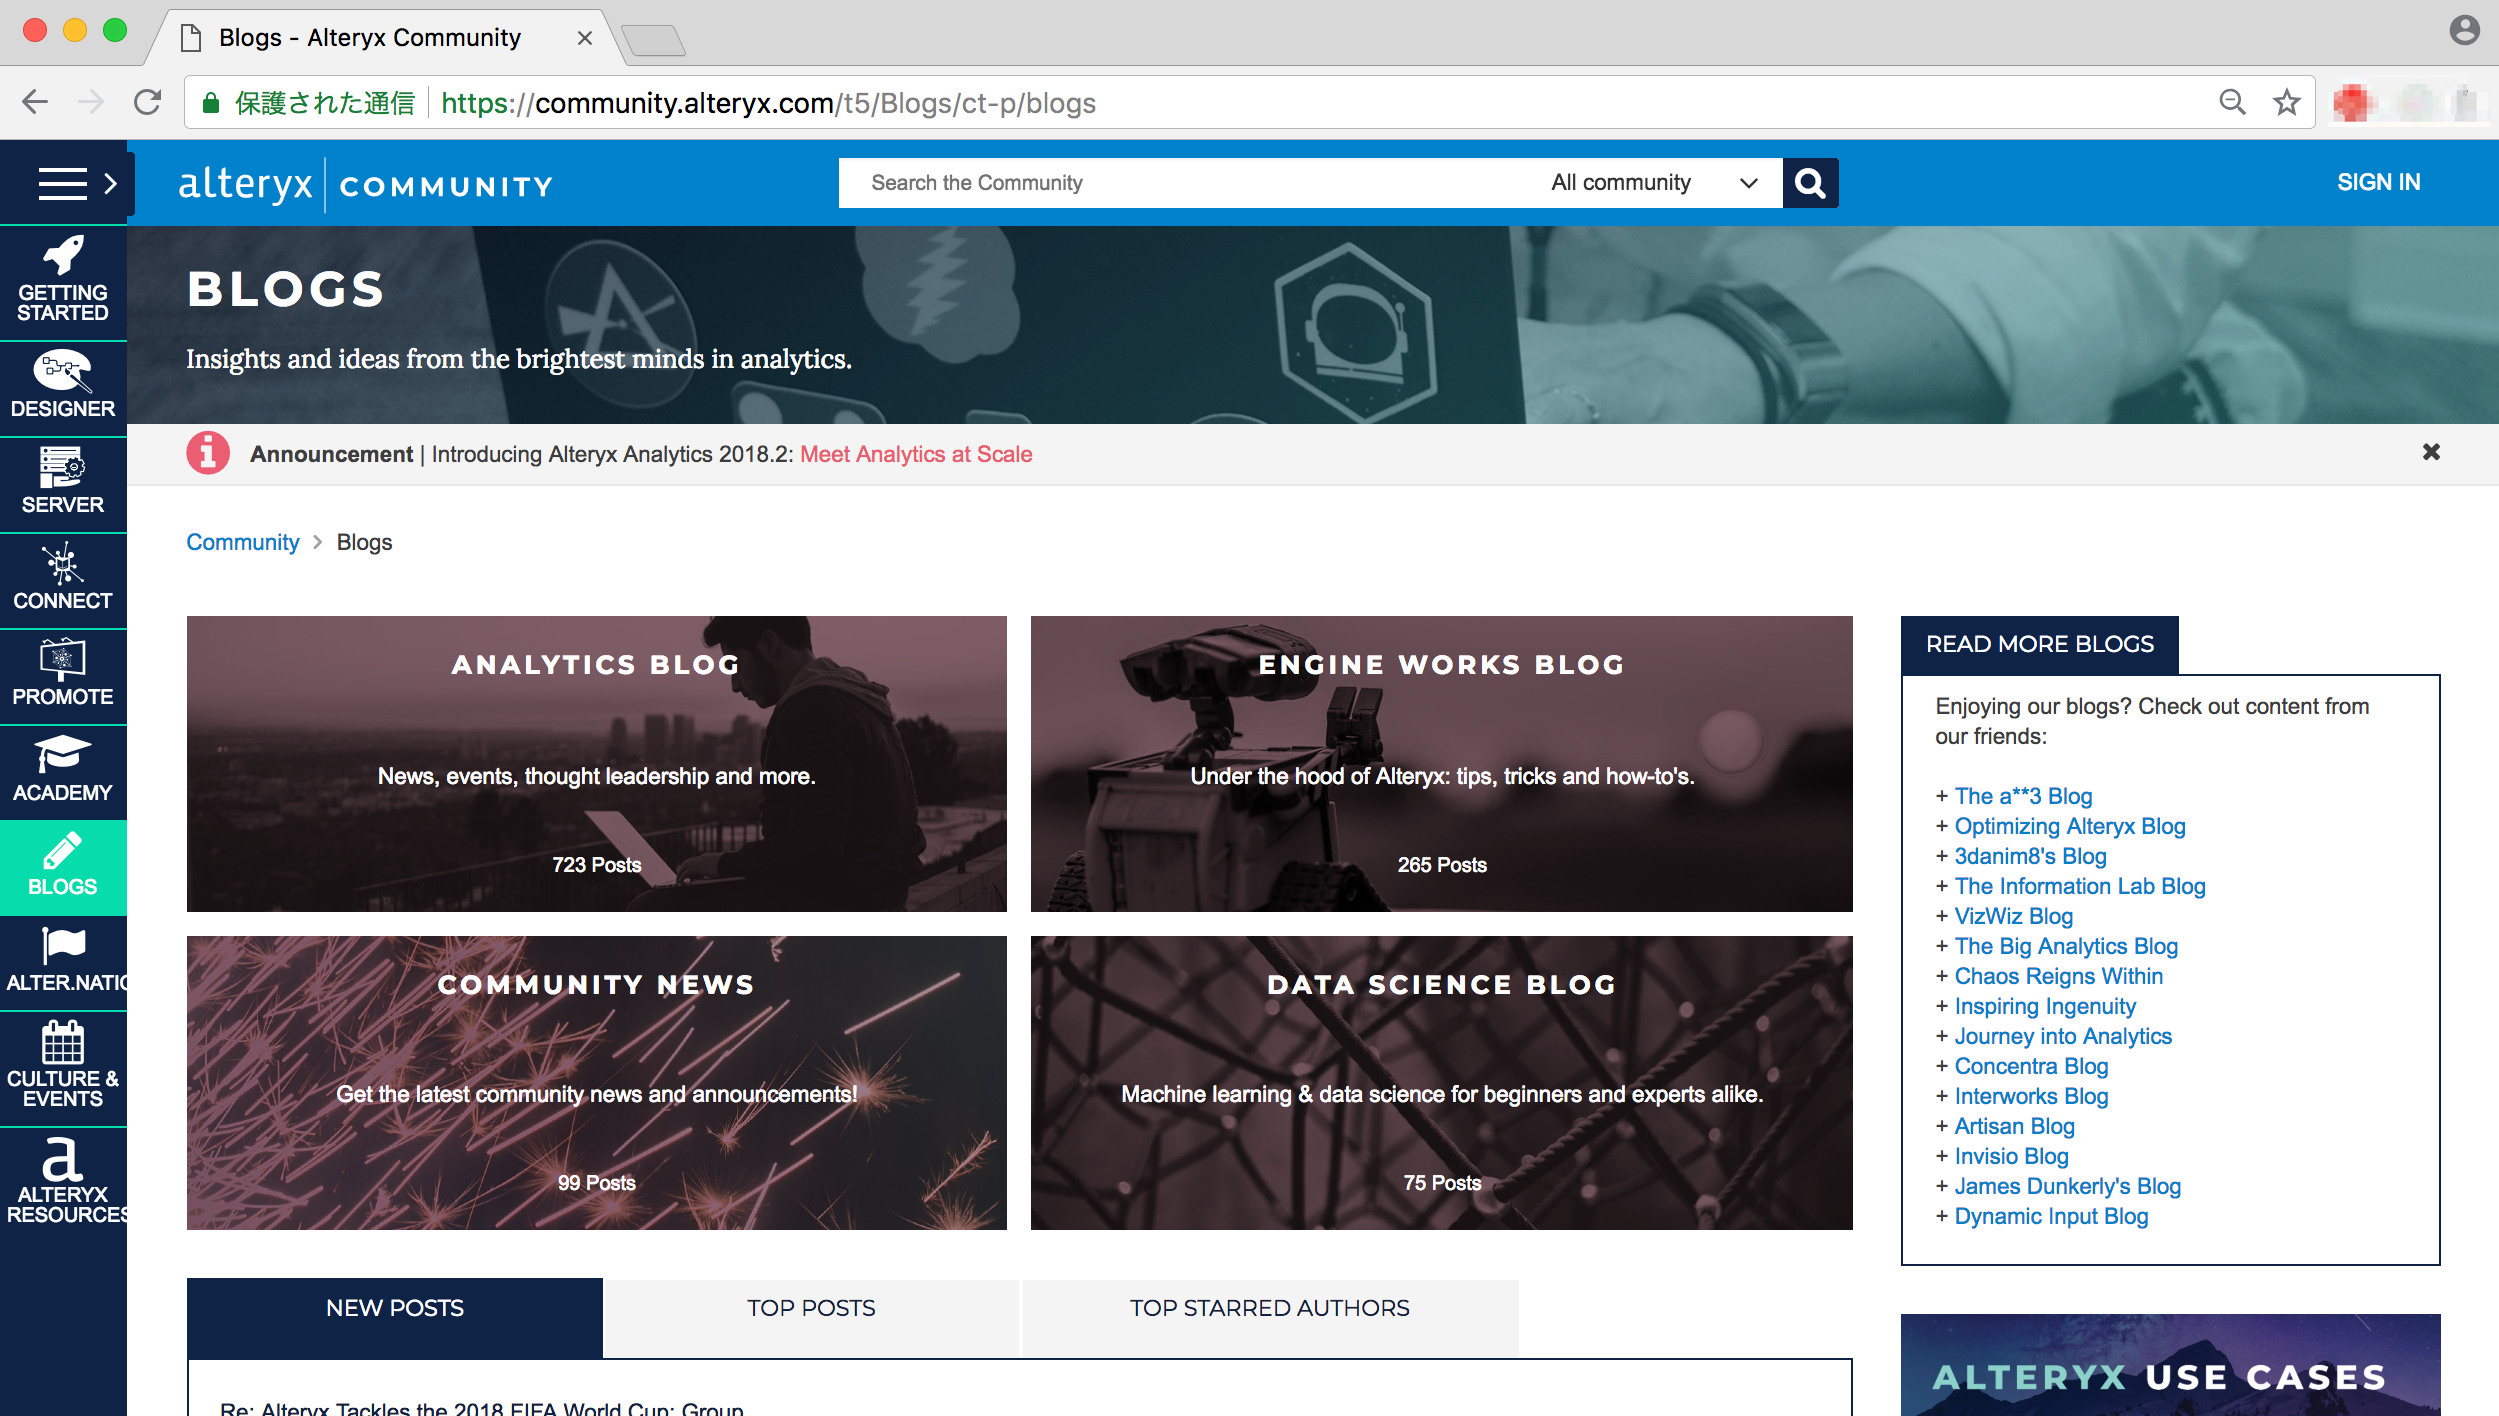Click the alteryx Community logo
Image resolution: width=2499 pixels, height=1416 pixels.
(x=365, y=185)
